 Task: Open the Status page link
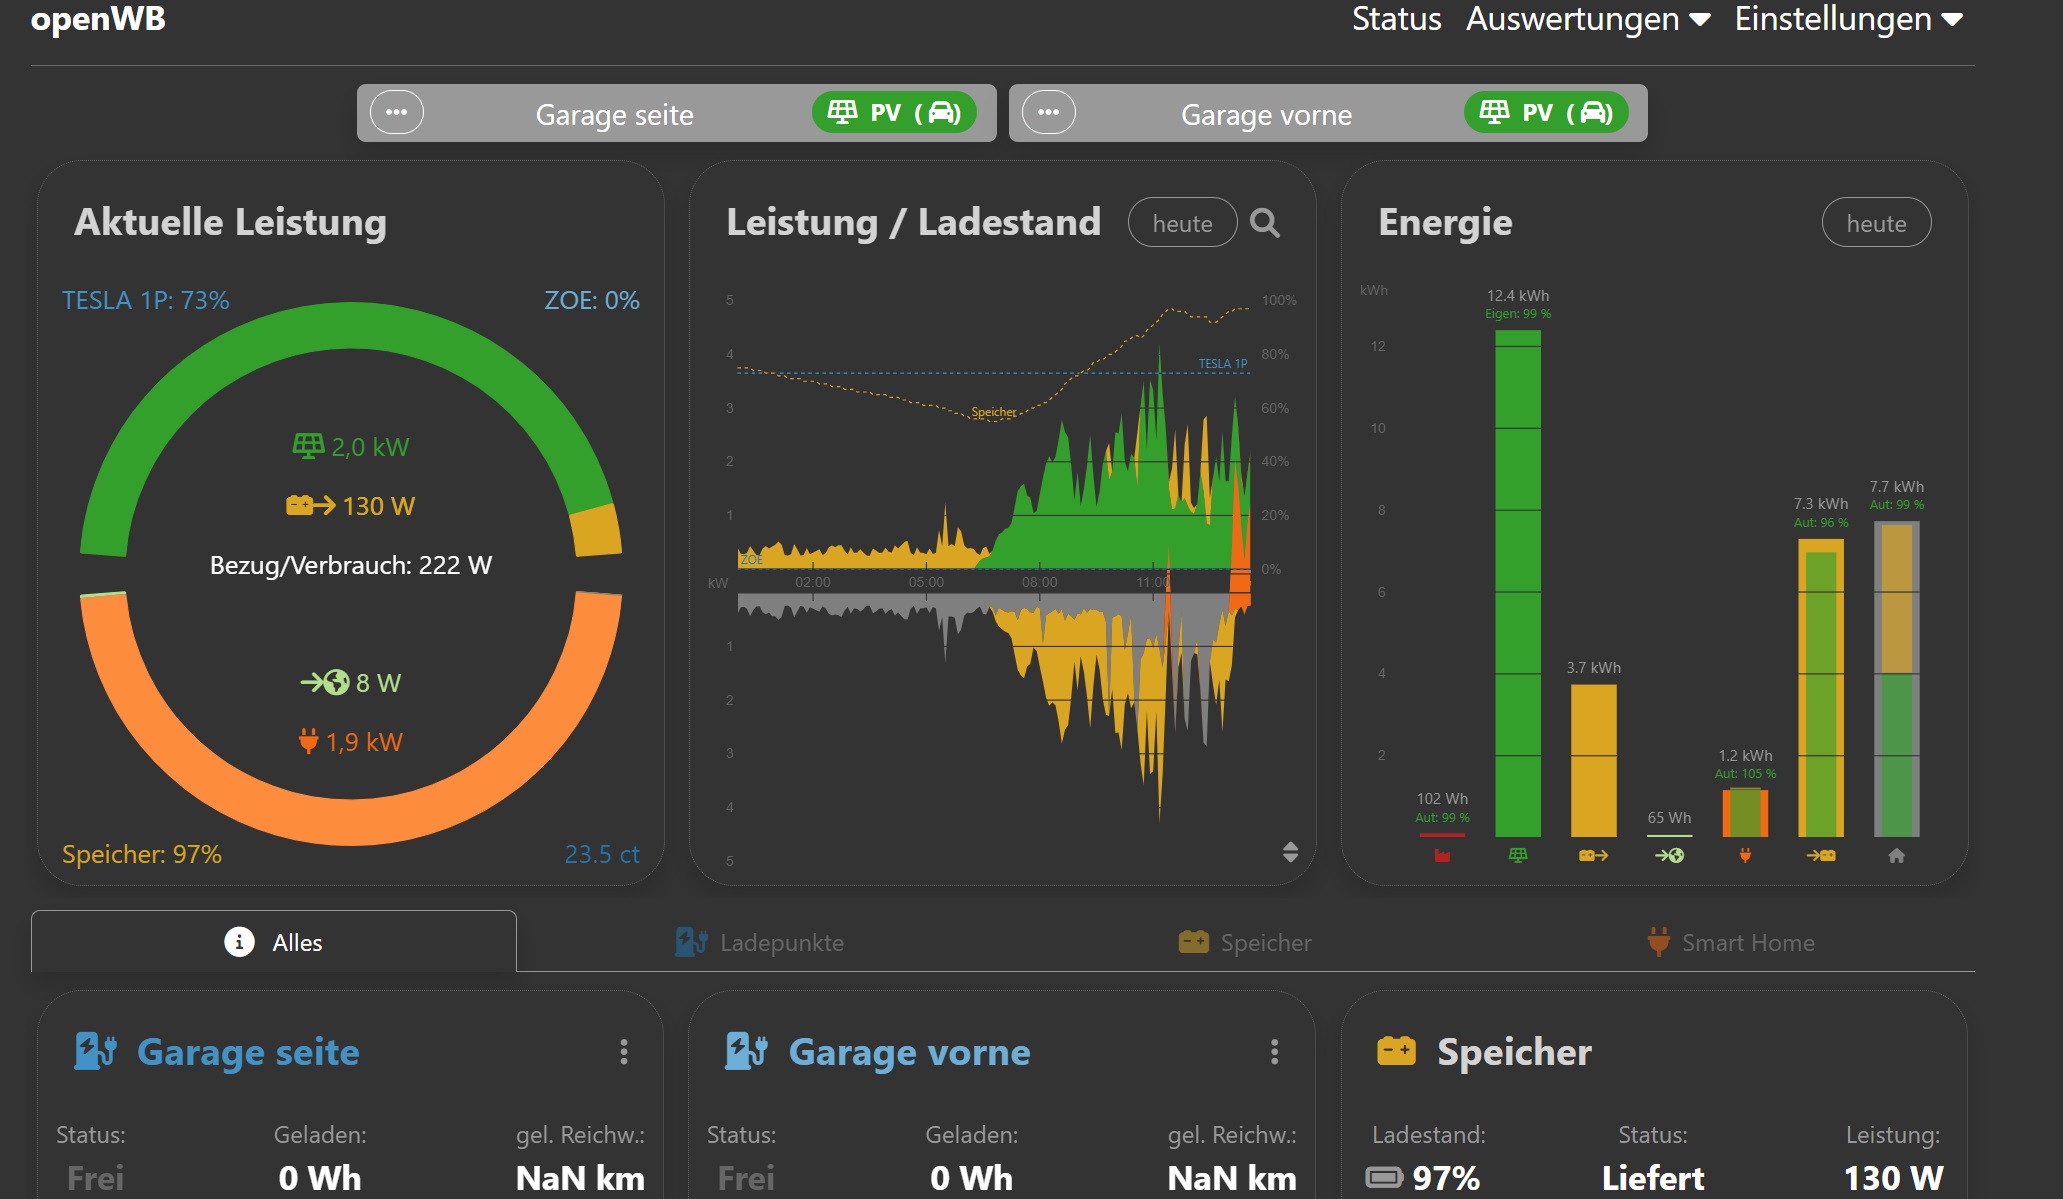(x=1396, y=19)
